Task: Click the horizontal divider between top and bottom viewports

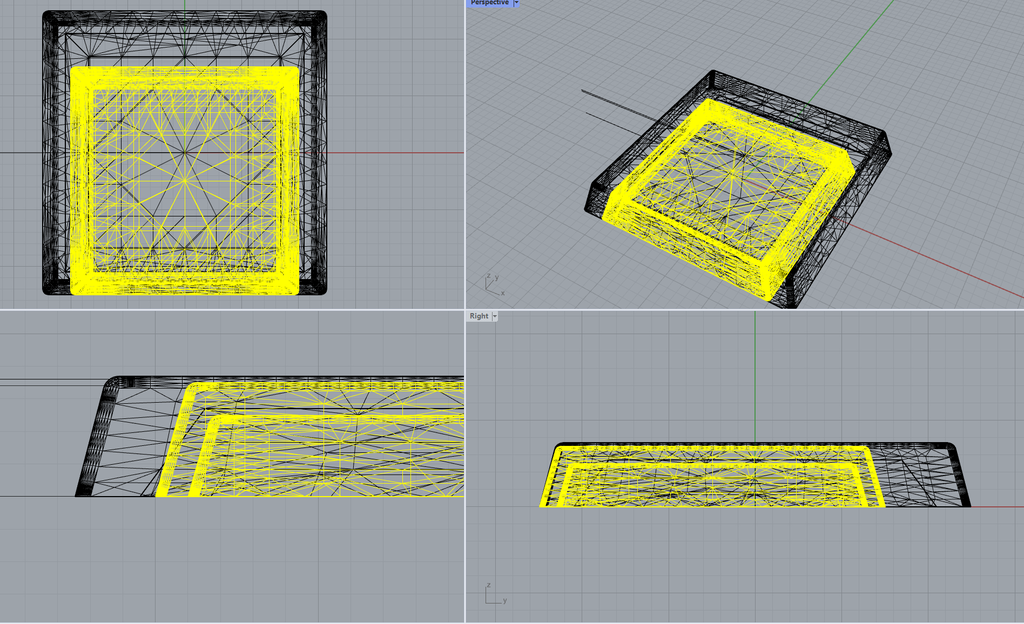Action: tap(250, 310)
